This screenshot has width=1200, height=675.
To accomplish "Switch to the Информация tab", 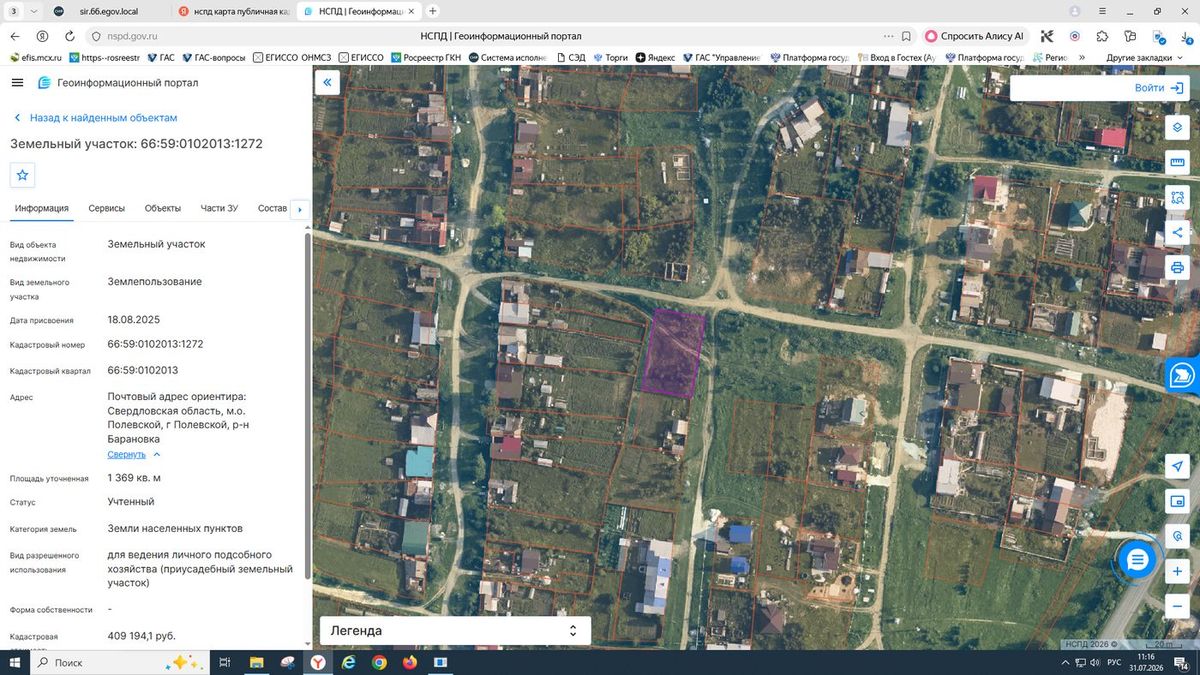I will [42, 208].
